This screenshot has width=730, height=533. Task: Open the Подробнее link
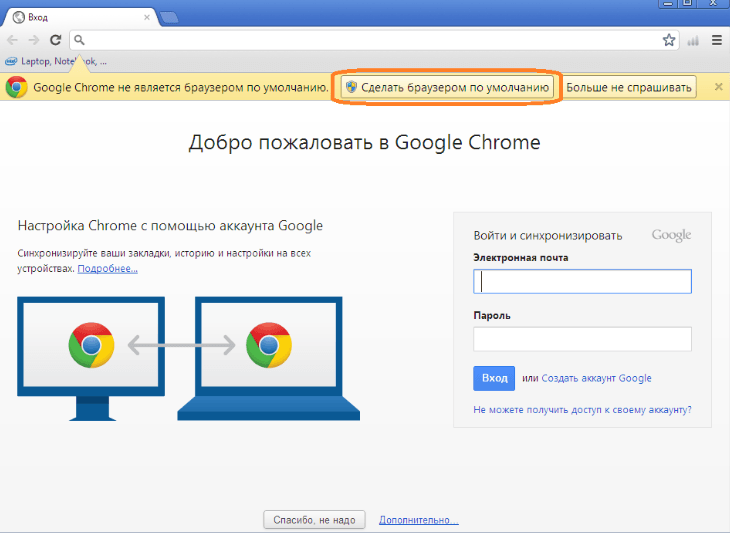click(x=108, y=269)
